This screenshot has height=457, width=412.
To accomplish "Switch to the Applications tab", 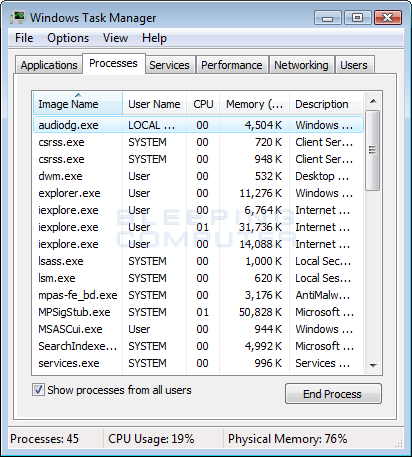I will pos(49,65).
